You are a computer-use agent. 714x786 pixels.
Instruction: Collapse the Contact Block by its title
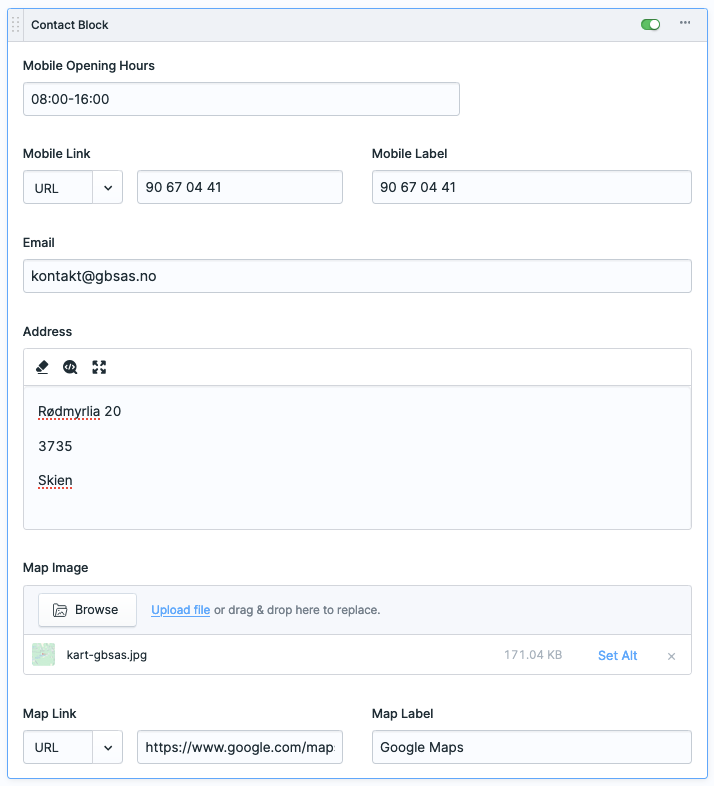pyautogui.click(x=70, y=25)
